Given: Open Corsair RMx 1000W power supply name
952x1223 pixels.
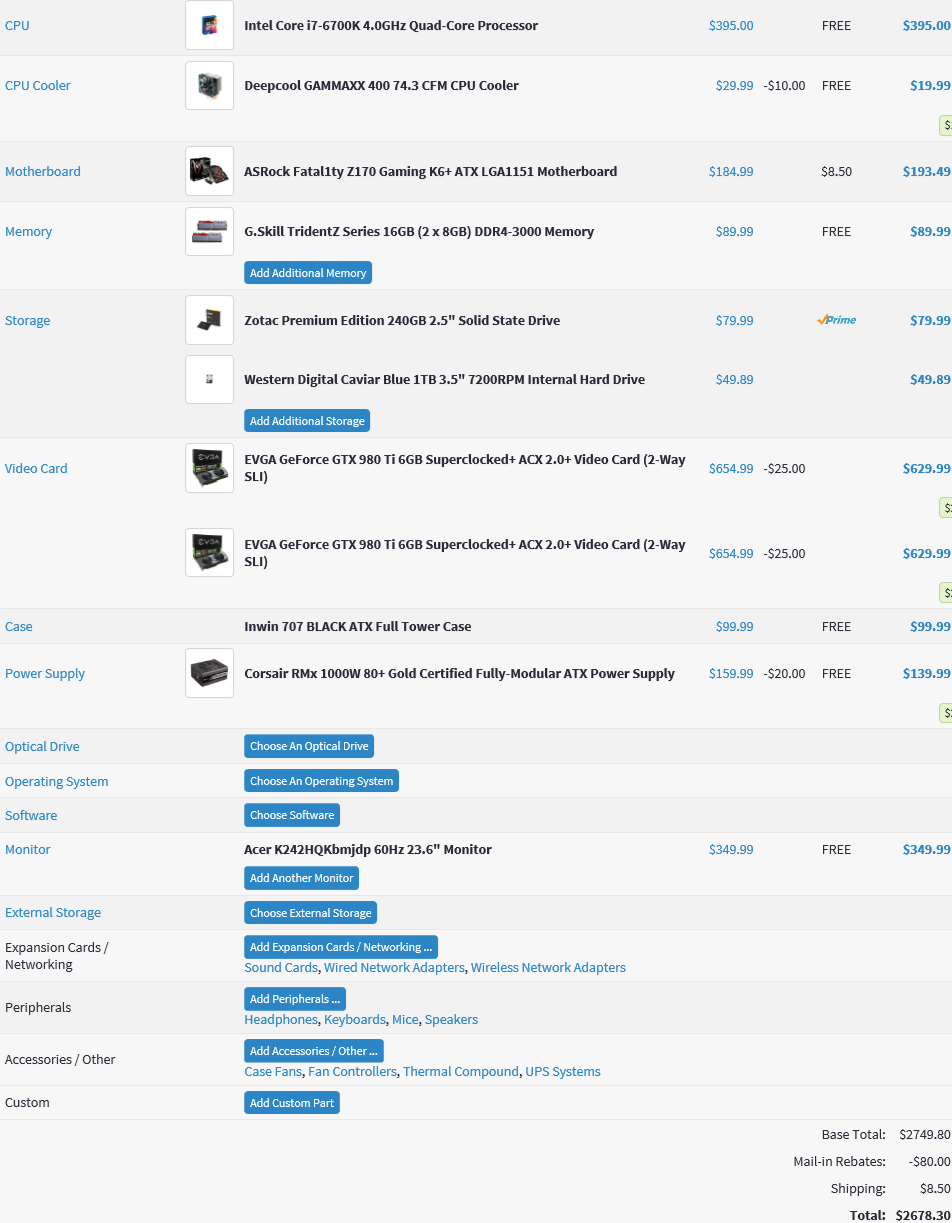Looking at the screenshot, I should coord(460,673).
